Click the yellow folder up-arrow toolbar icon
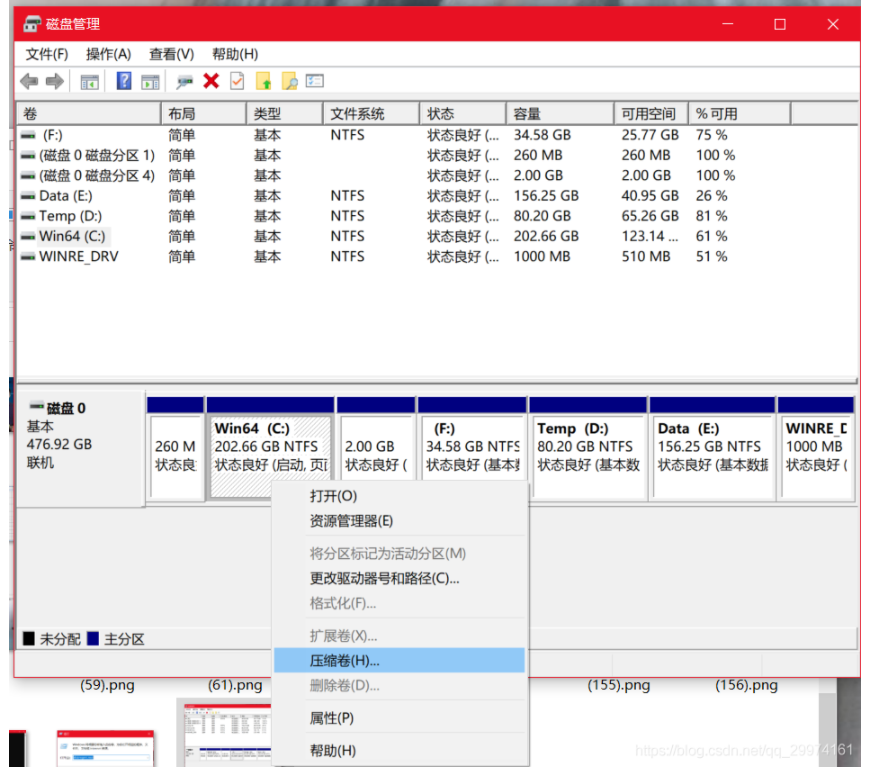Image resolution: width=870 pixels, height=770 pixels. [x=264, y=81]
